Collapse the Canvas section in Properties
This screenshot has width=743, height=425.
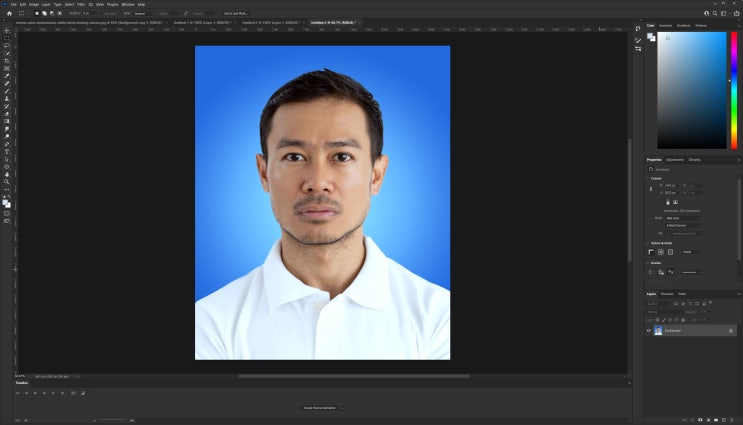pyautogui.click(x=648, y=178)
